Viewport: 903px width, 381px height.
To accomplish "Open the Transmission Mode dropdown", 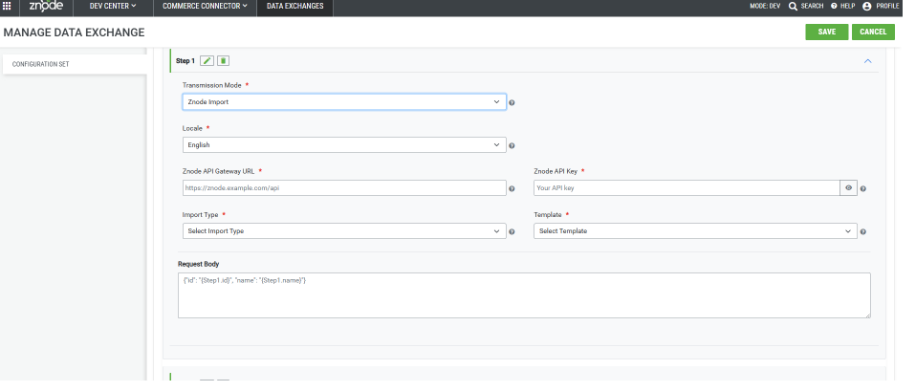I will pyautogui.click(x=344, y=102).
